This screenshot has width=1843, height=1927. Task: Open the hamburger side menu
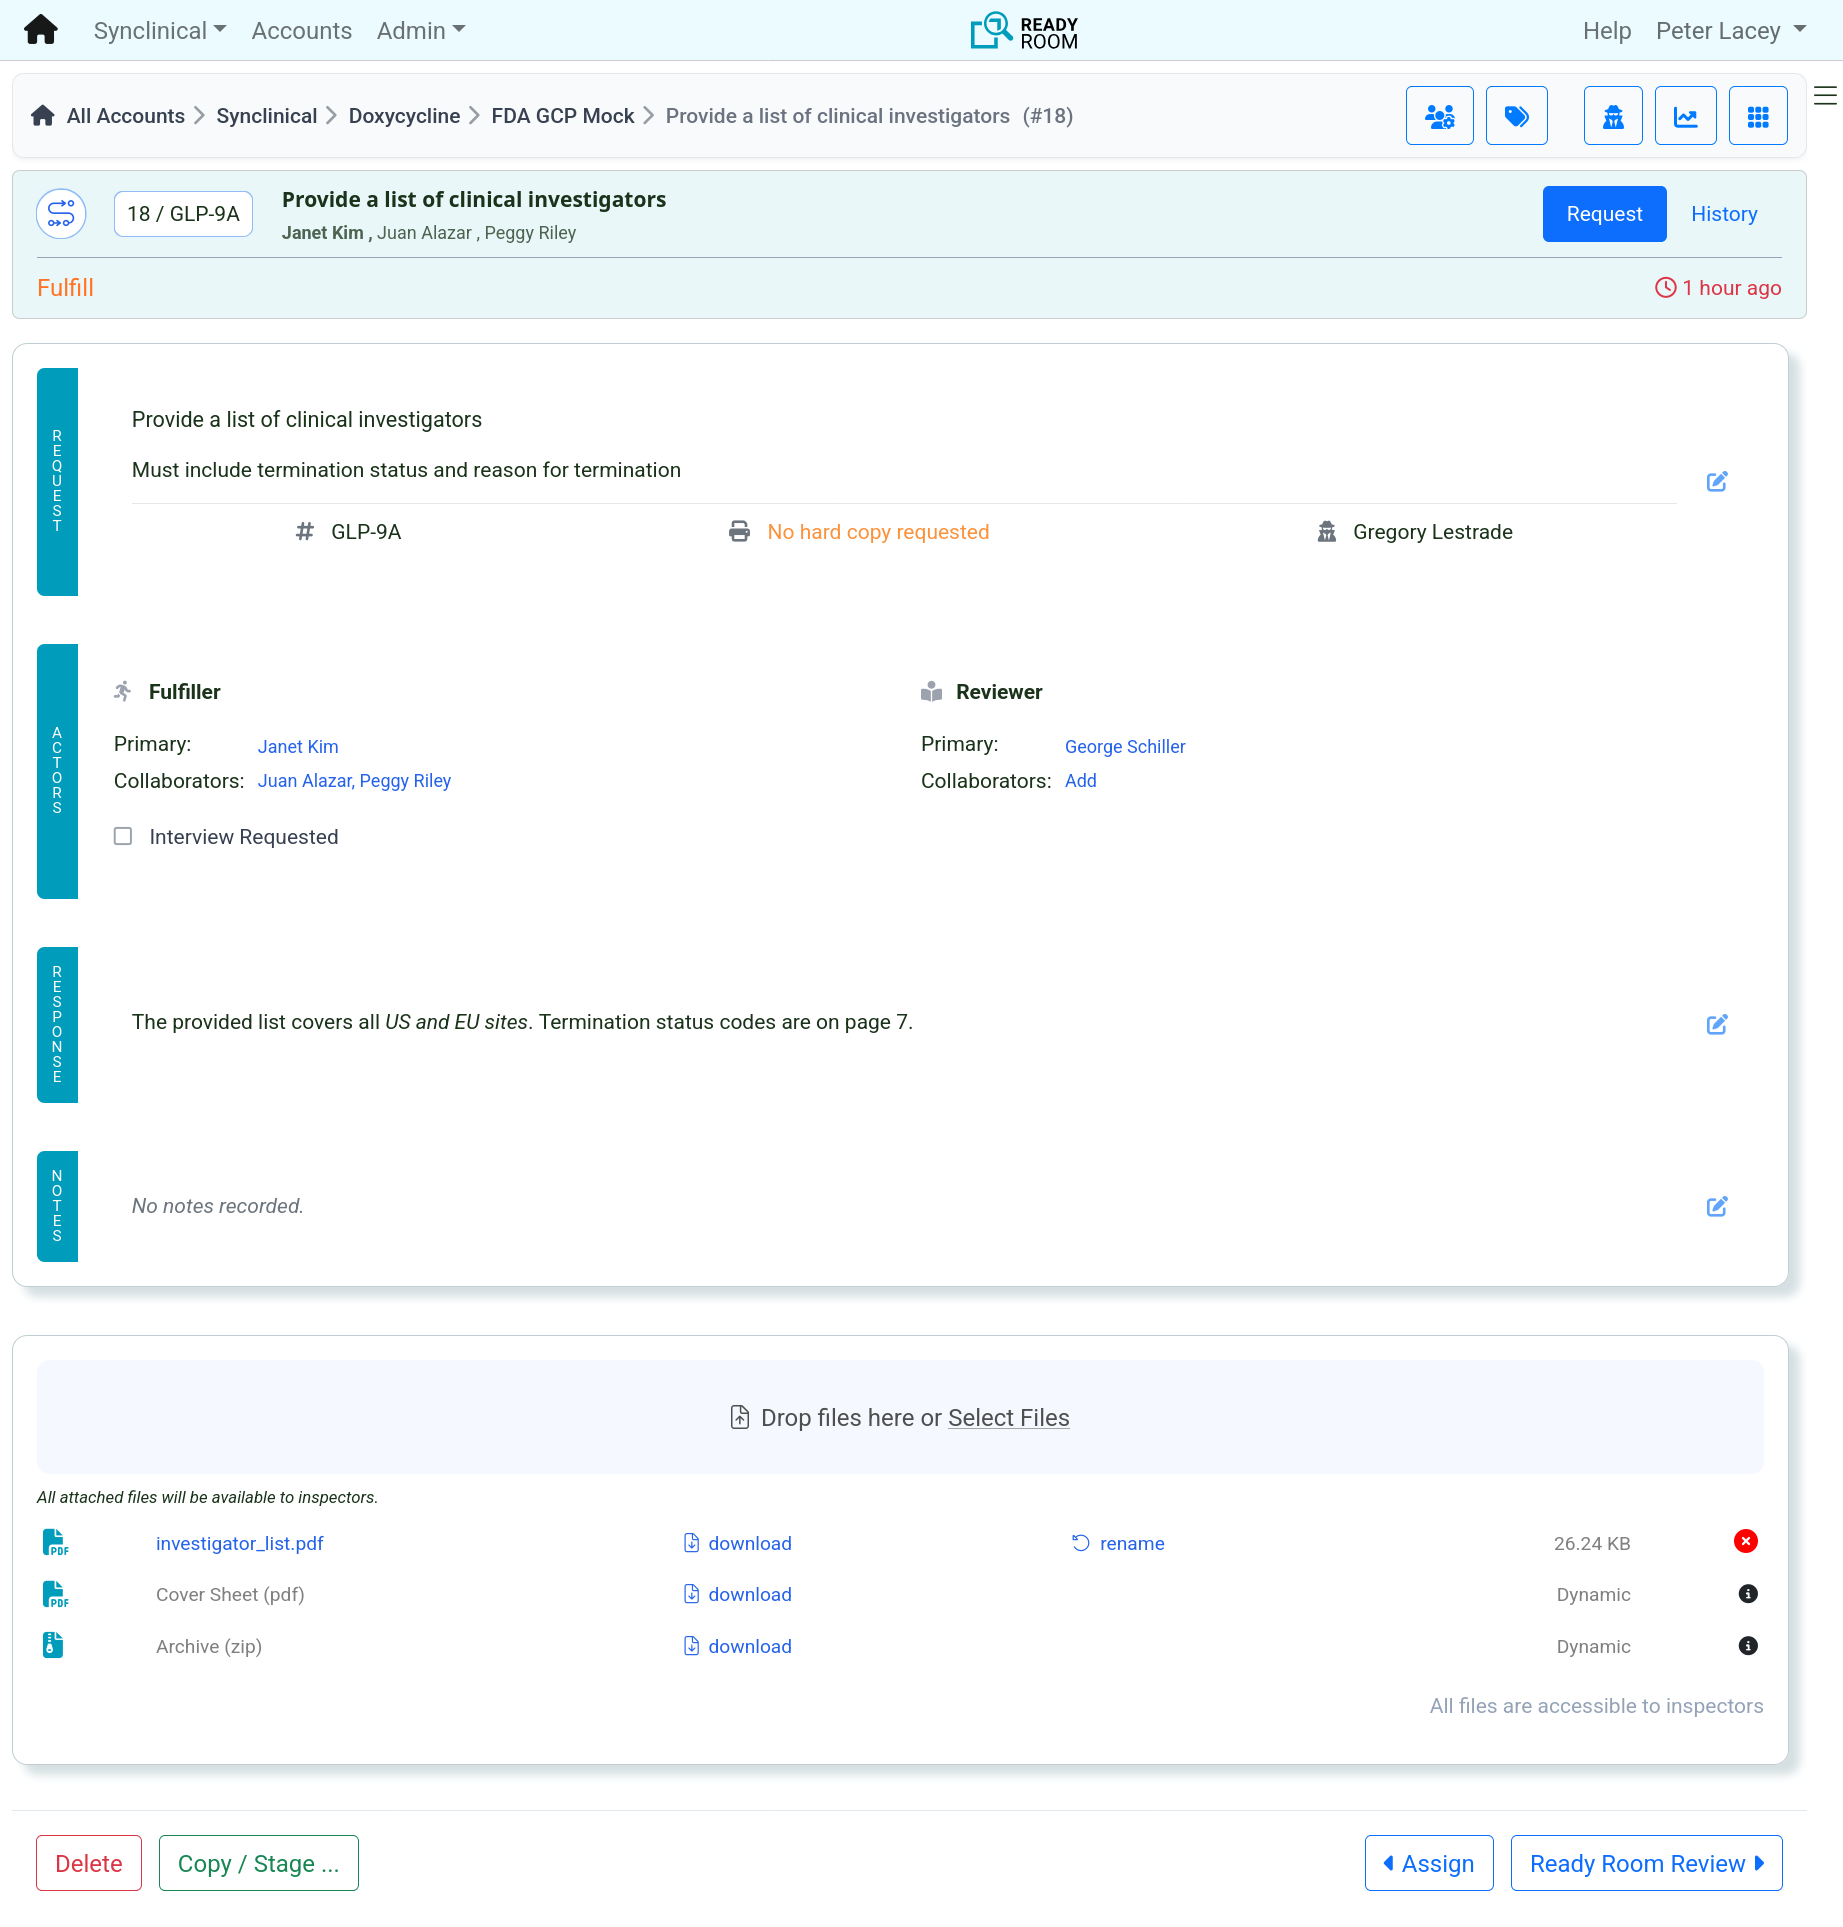point(1825,96)
